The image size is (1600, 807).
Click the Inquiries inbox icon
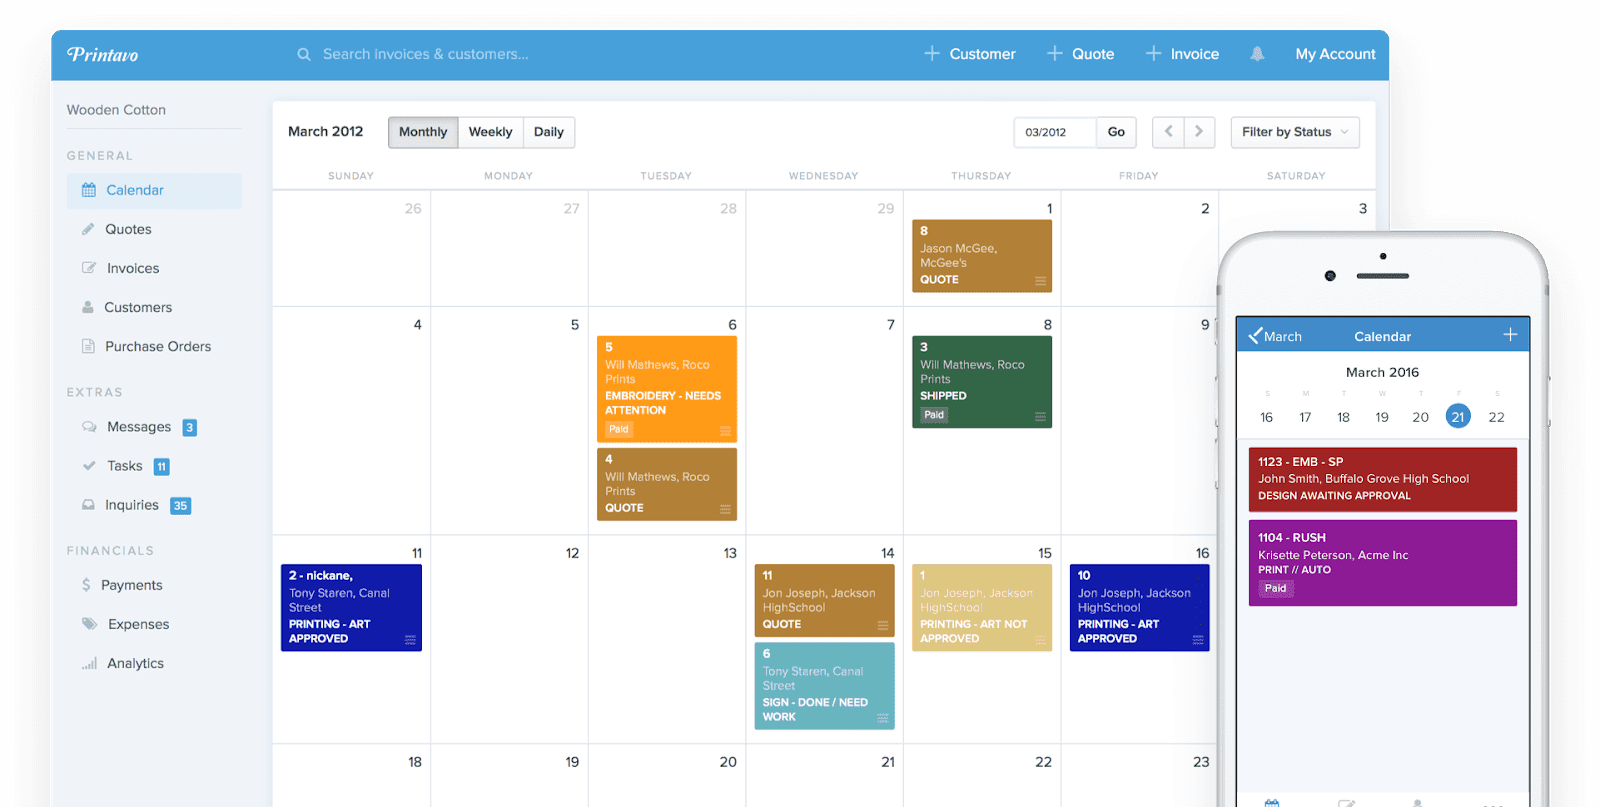[88, 505]
